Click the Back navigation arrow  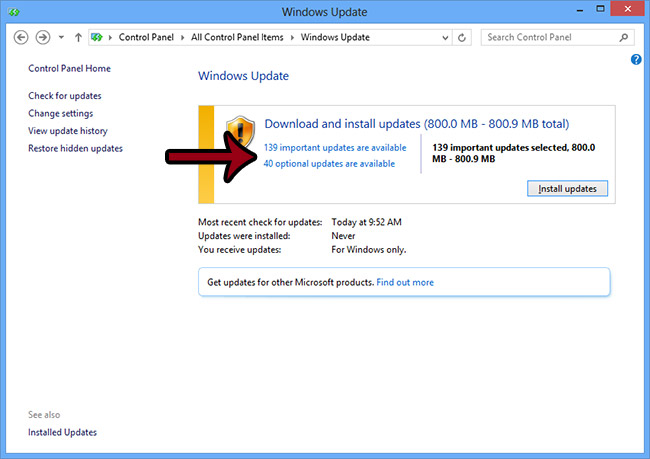pyautogui.click(x=21, y=37)
